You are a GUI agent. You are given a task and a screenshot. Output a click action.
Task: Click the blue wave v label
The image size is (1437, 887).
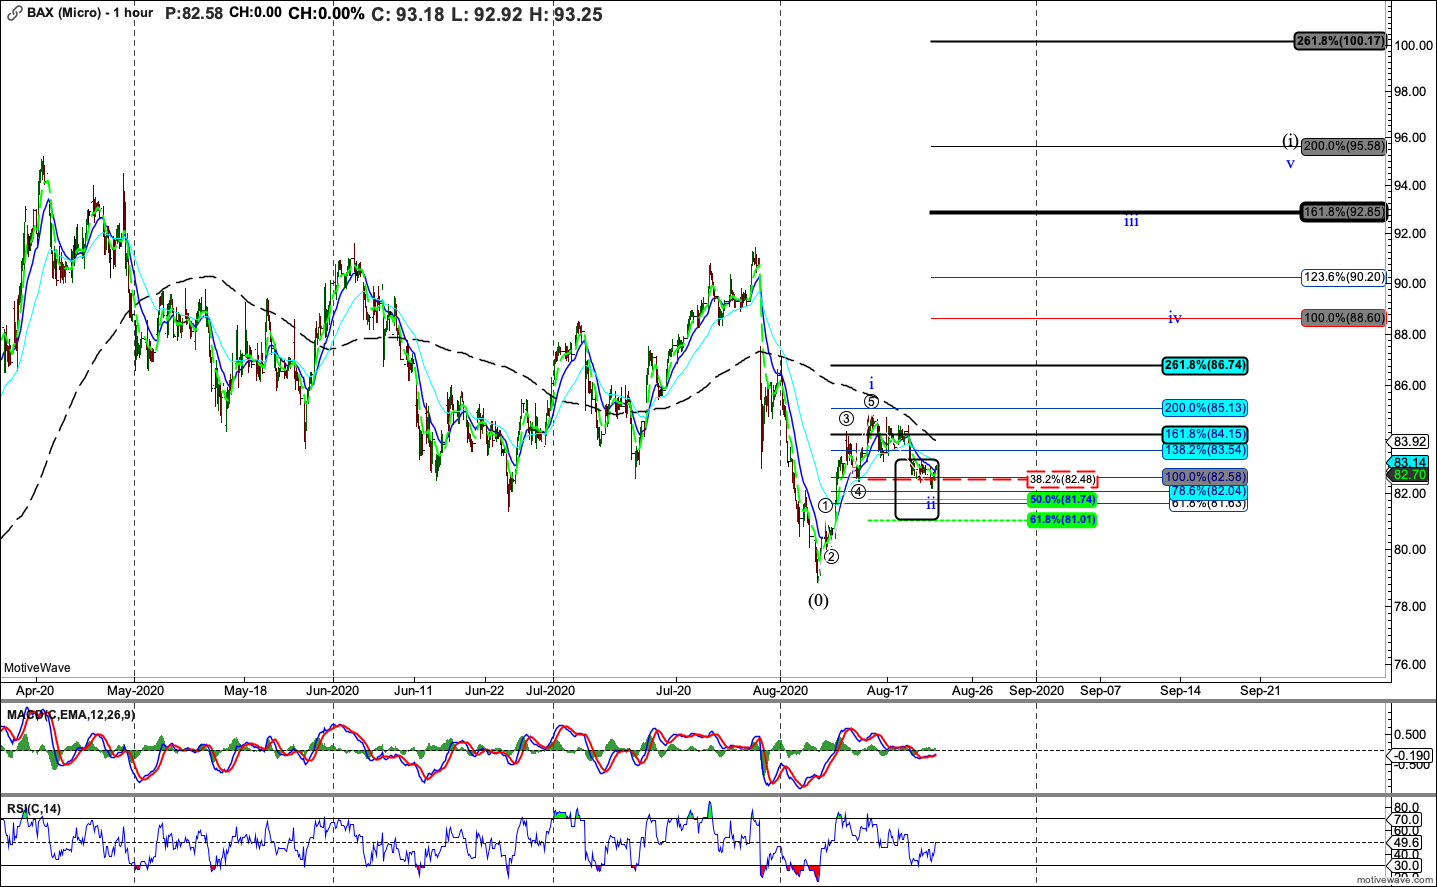(x=1290, y=163)
